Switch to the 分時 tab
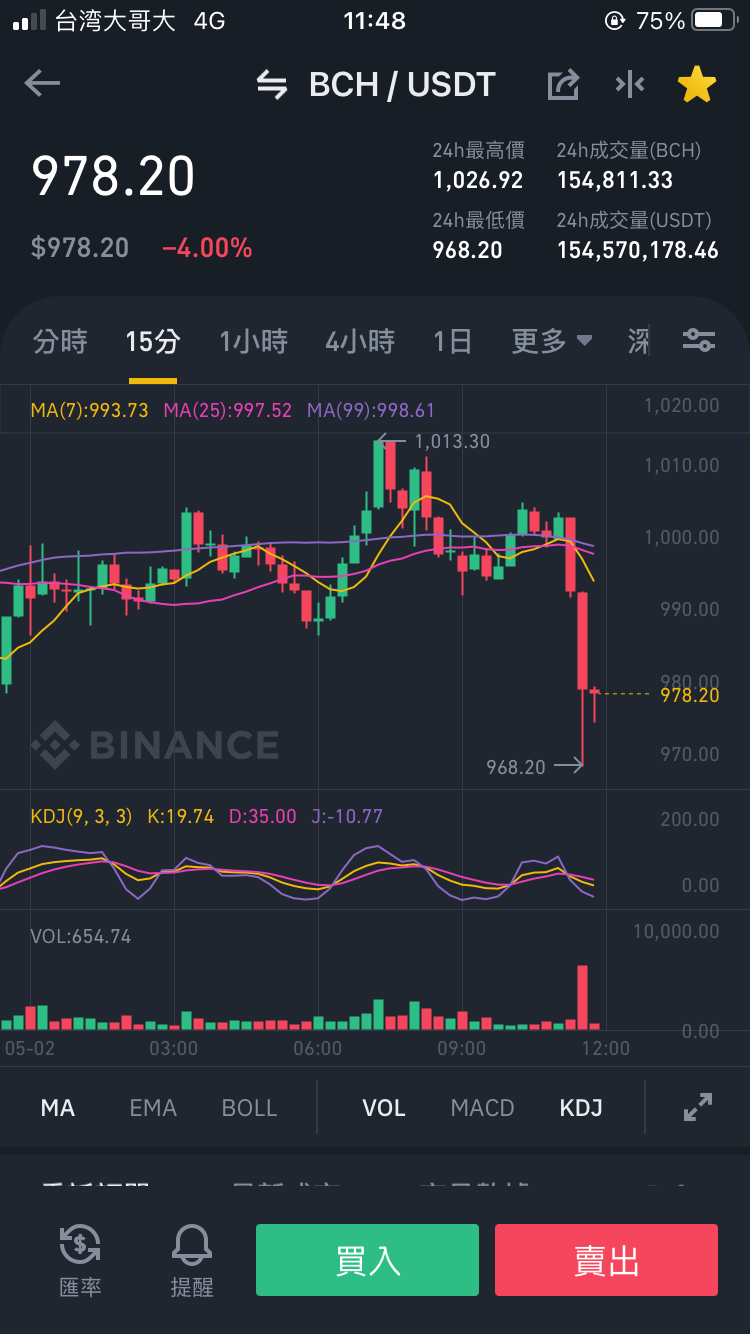 [x=60, y=341]
